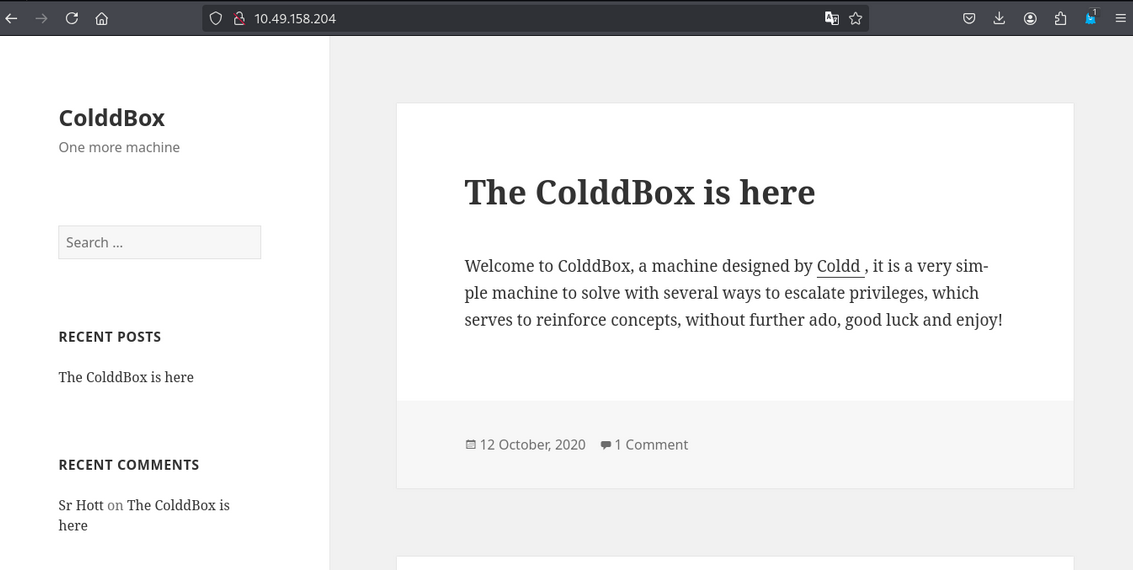The image size is (1133, 570).
Task: Open tracking protection shield icon
Action: tap(215, 18)
